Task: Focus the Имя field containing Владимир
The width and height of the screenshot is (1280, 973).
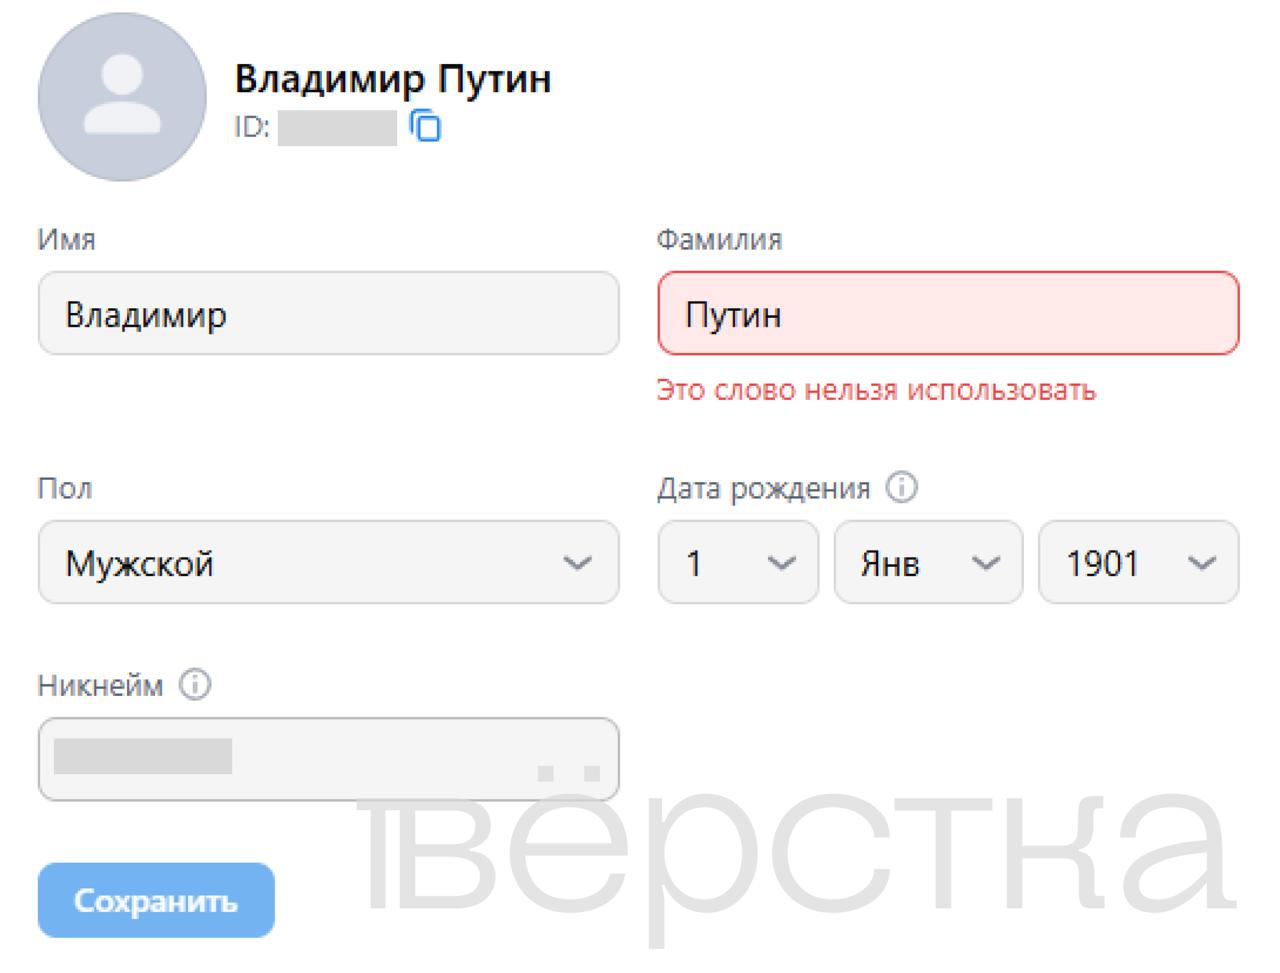Action: [328, 314]
